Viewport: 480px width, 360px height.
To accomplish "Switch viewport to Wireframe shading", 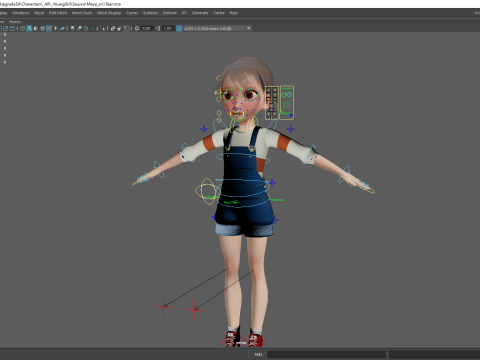I will click(x=22, y=28).
